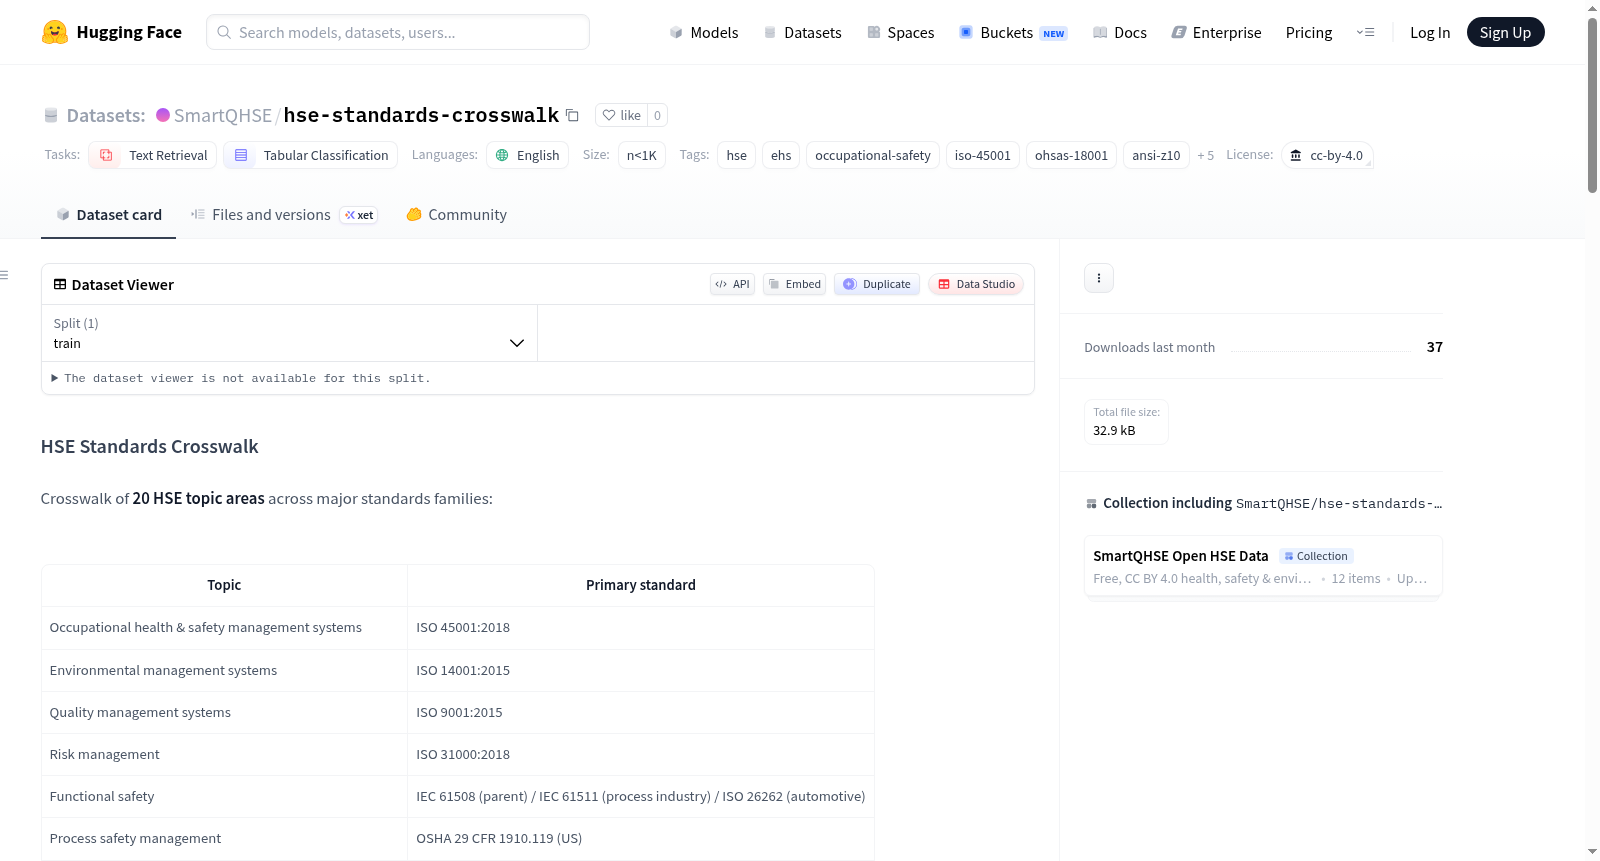1600x861 pixels.
Task: Click the ISO 9001:2015 table cell
Action: (x=641, y=712)
